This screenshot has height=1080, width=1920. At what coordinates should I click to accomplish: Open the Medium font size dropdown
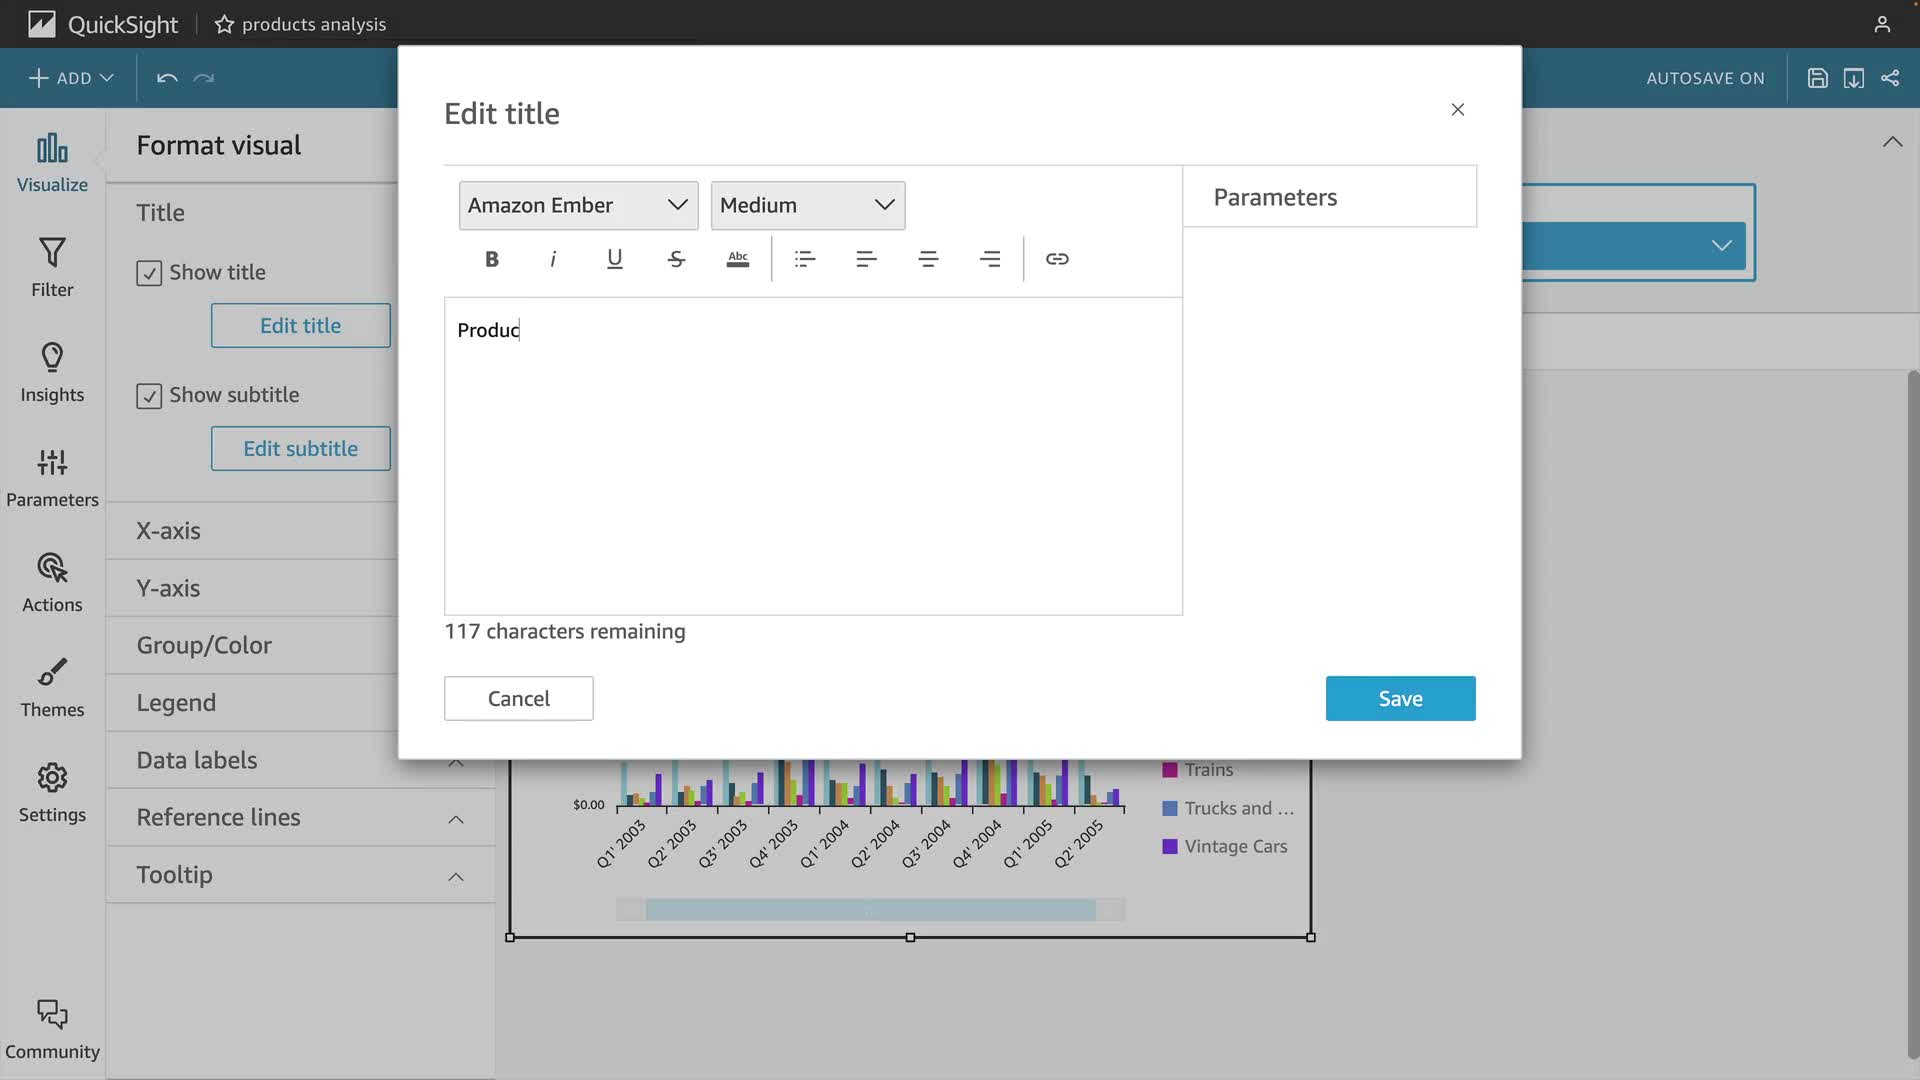pos(807,205)
